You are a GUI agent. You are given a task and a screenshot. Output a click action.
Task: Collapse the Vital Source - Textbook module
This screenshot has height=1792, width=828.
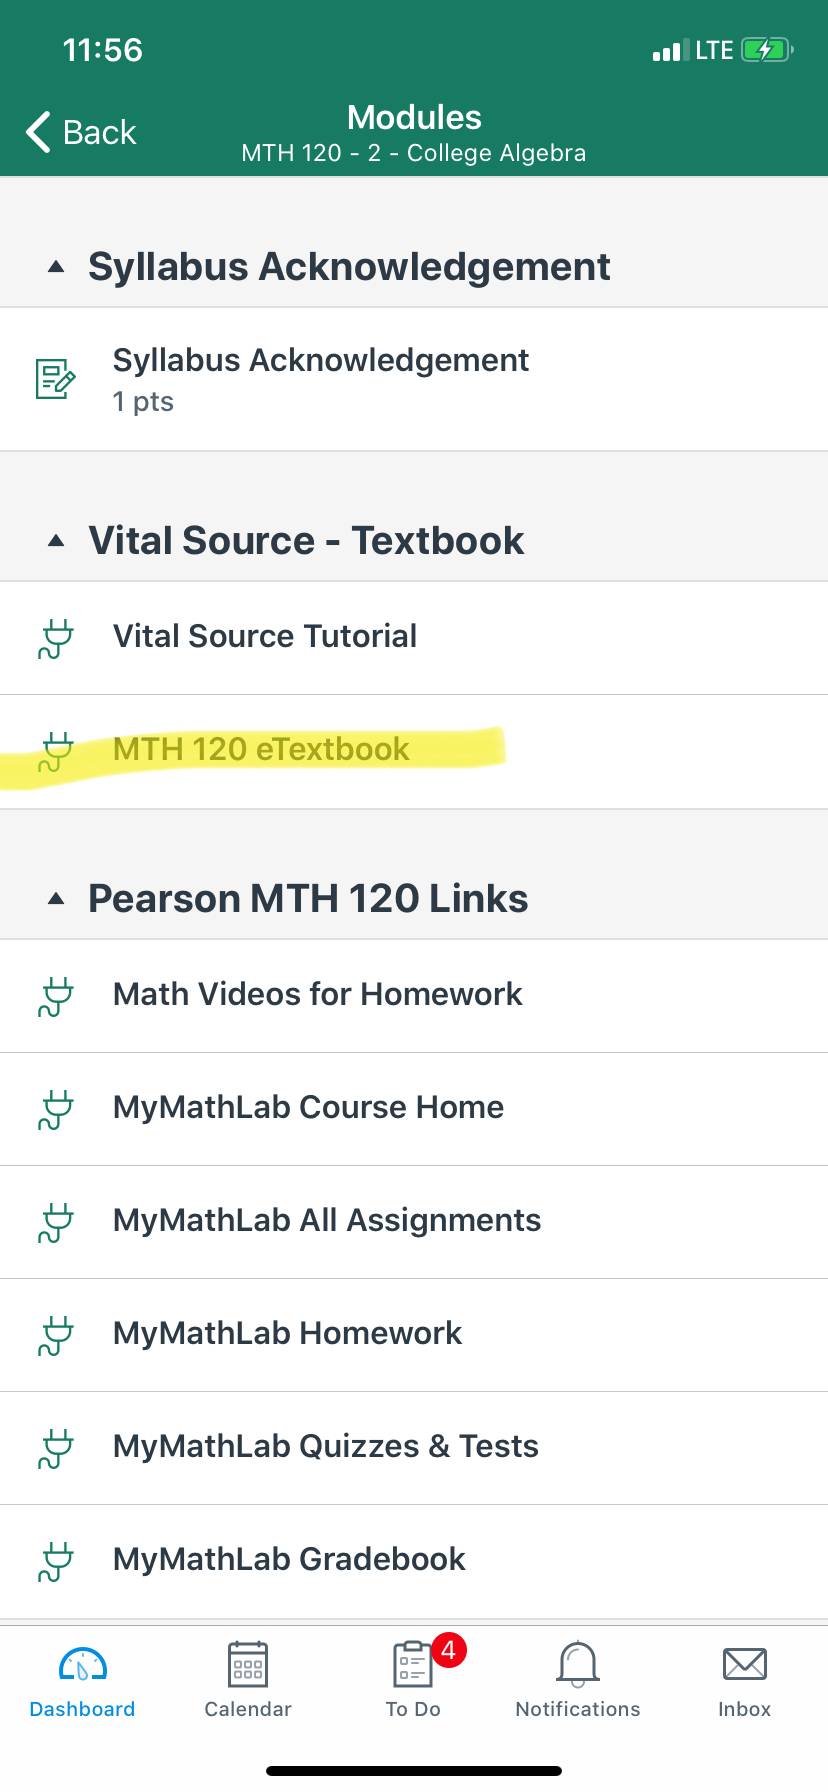coord(56,541)
